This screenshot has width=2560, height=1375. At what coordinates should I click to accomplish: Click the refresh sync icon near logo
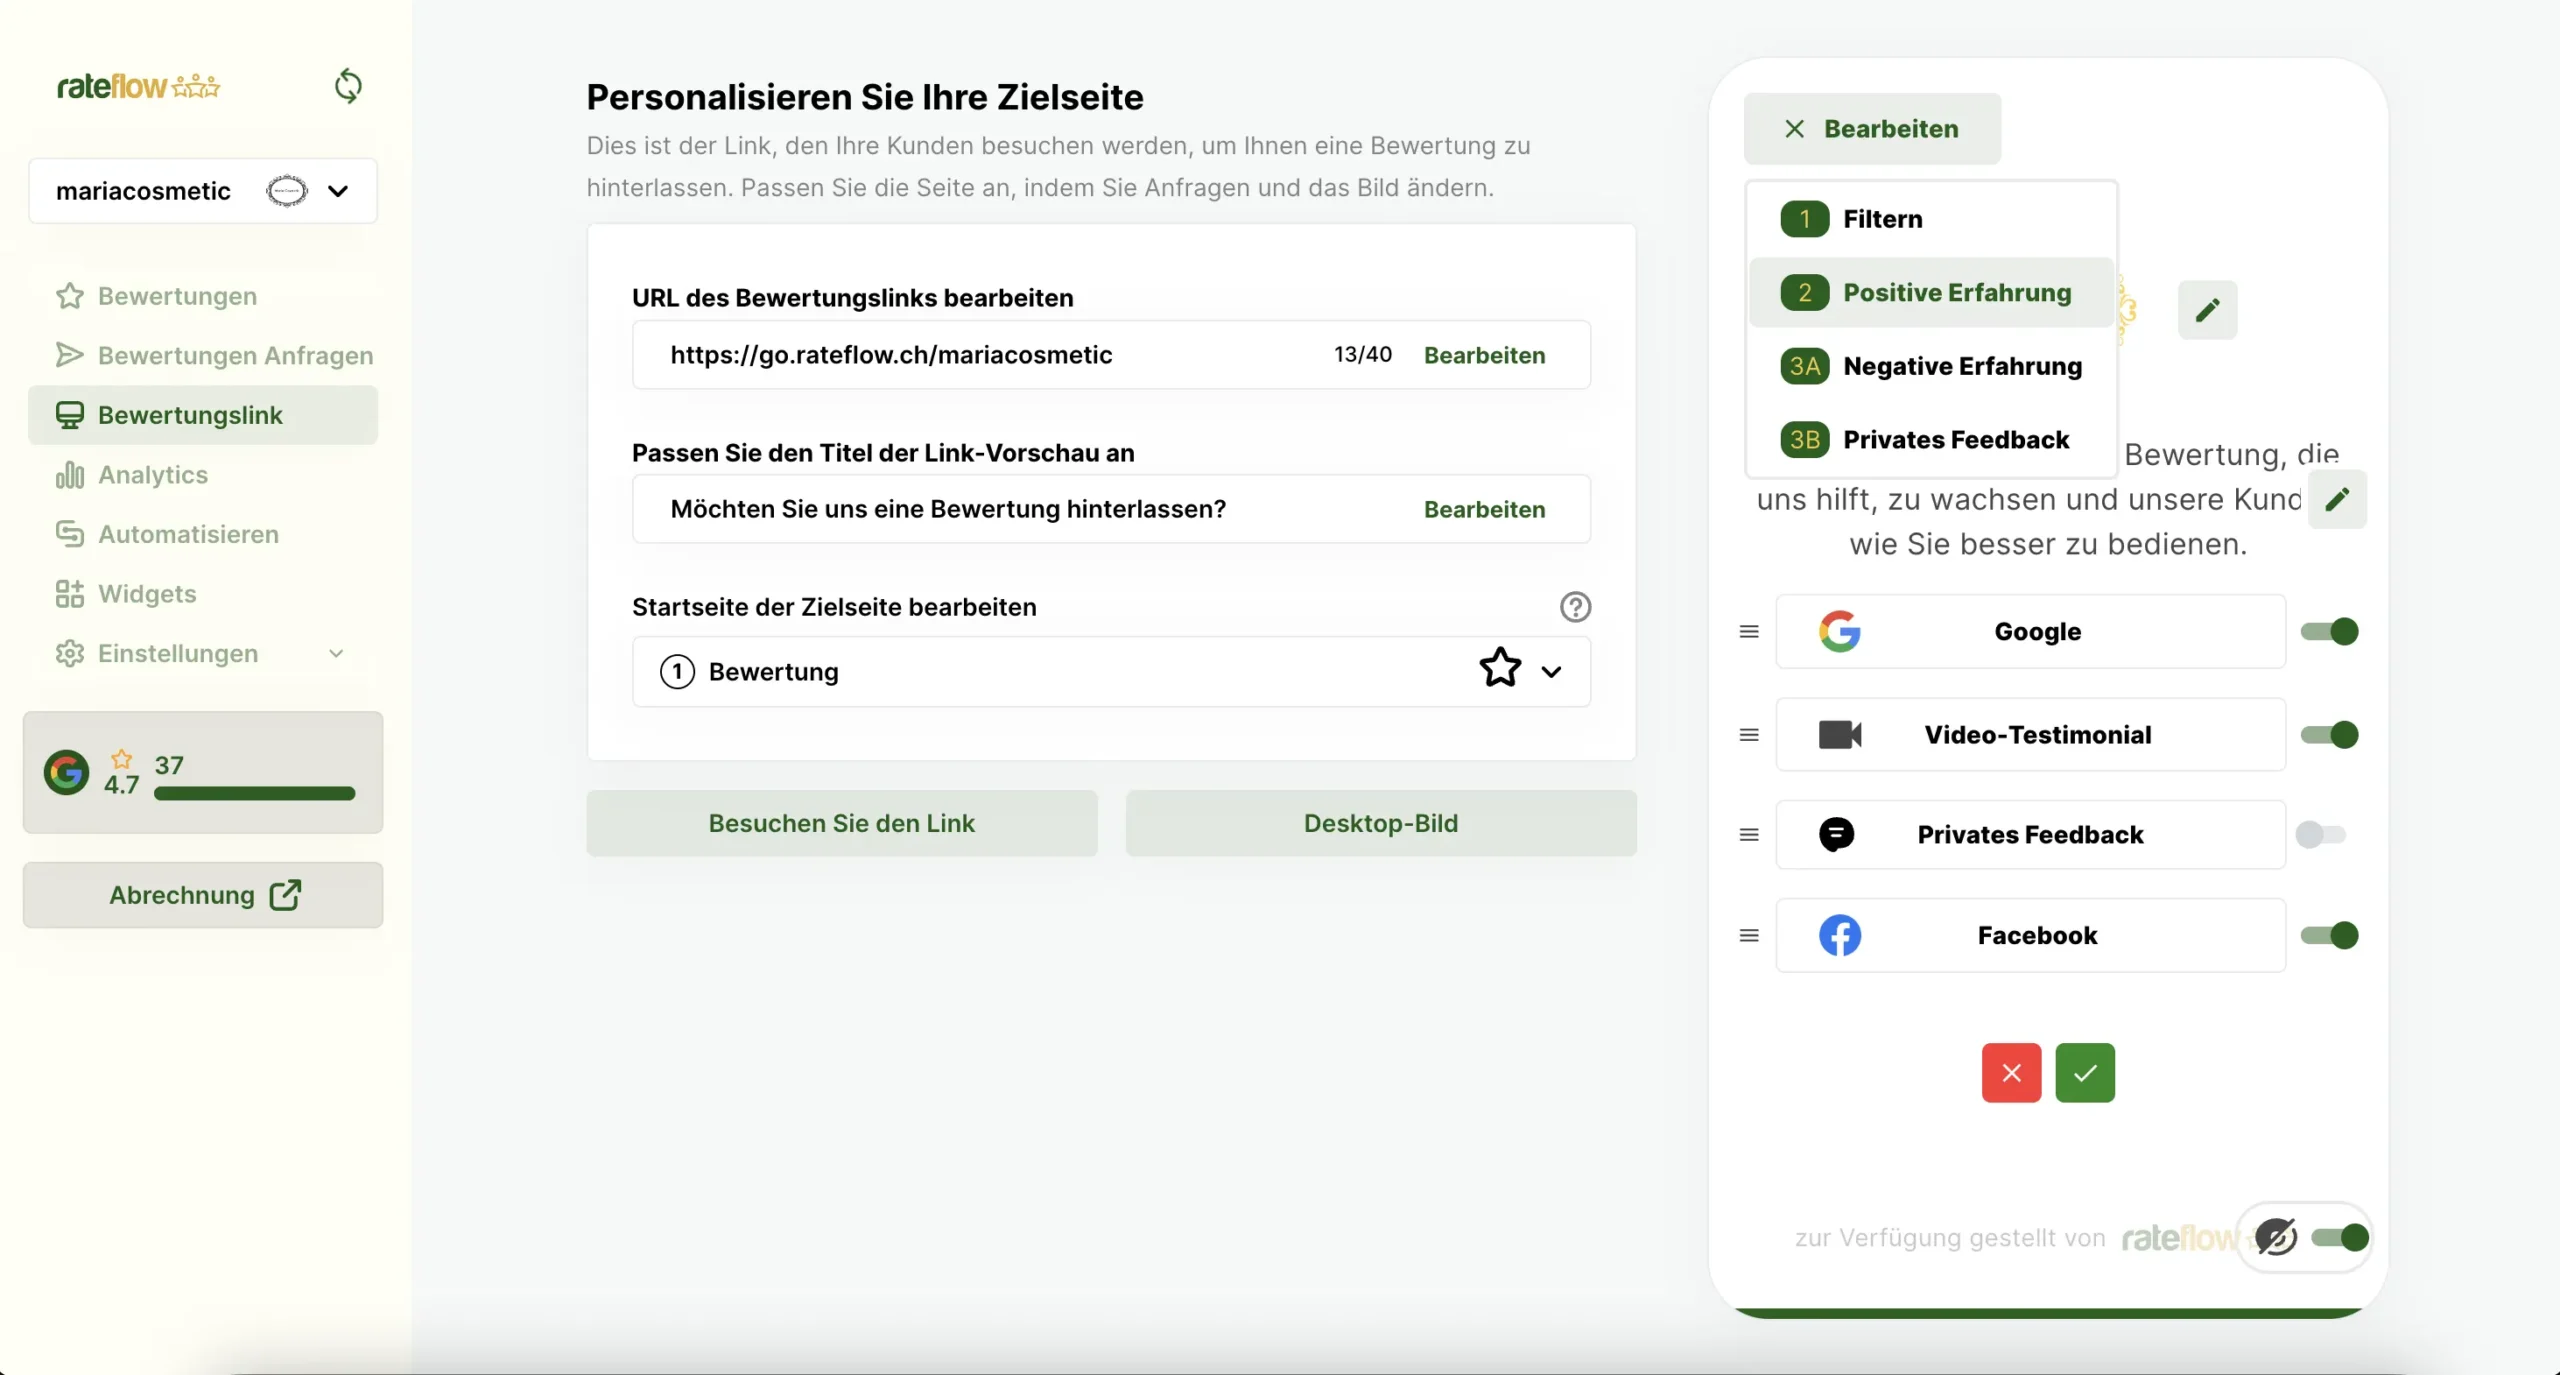coord(348,87)
